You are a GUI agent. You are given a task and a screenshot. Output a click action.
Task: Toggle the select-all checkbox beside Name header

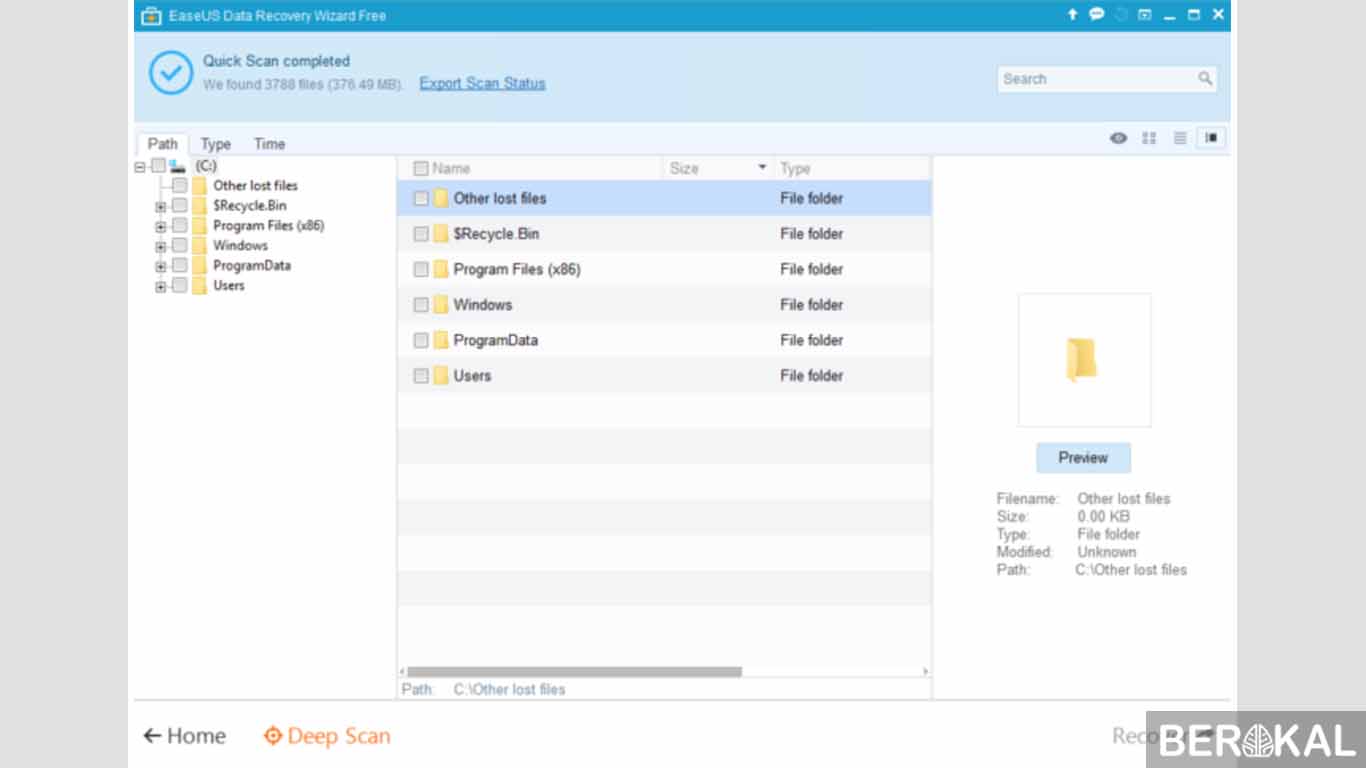point(421,169)
